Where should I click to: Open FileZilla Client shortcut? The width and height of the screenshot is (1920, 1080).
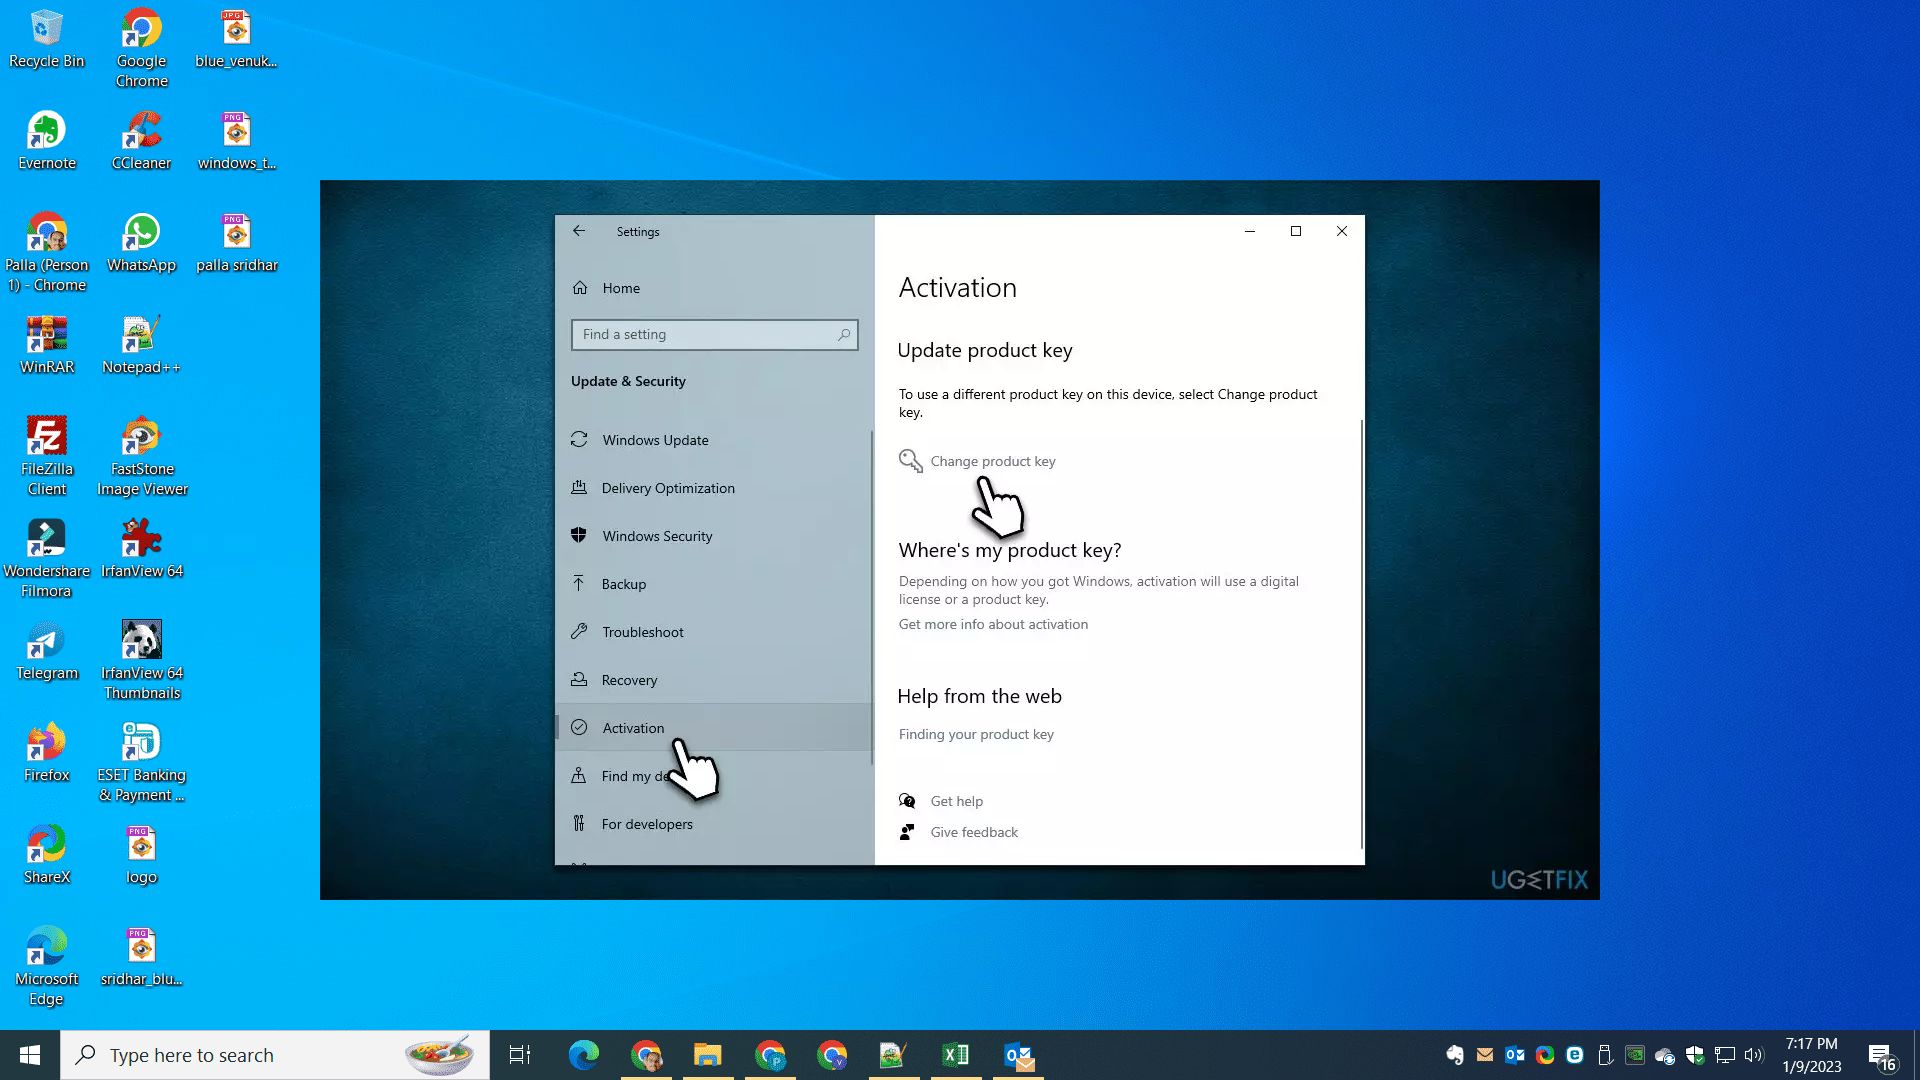46,456
